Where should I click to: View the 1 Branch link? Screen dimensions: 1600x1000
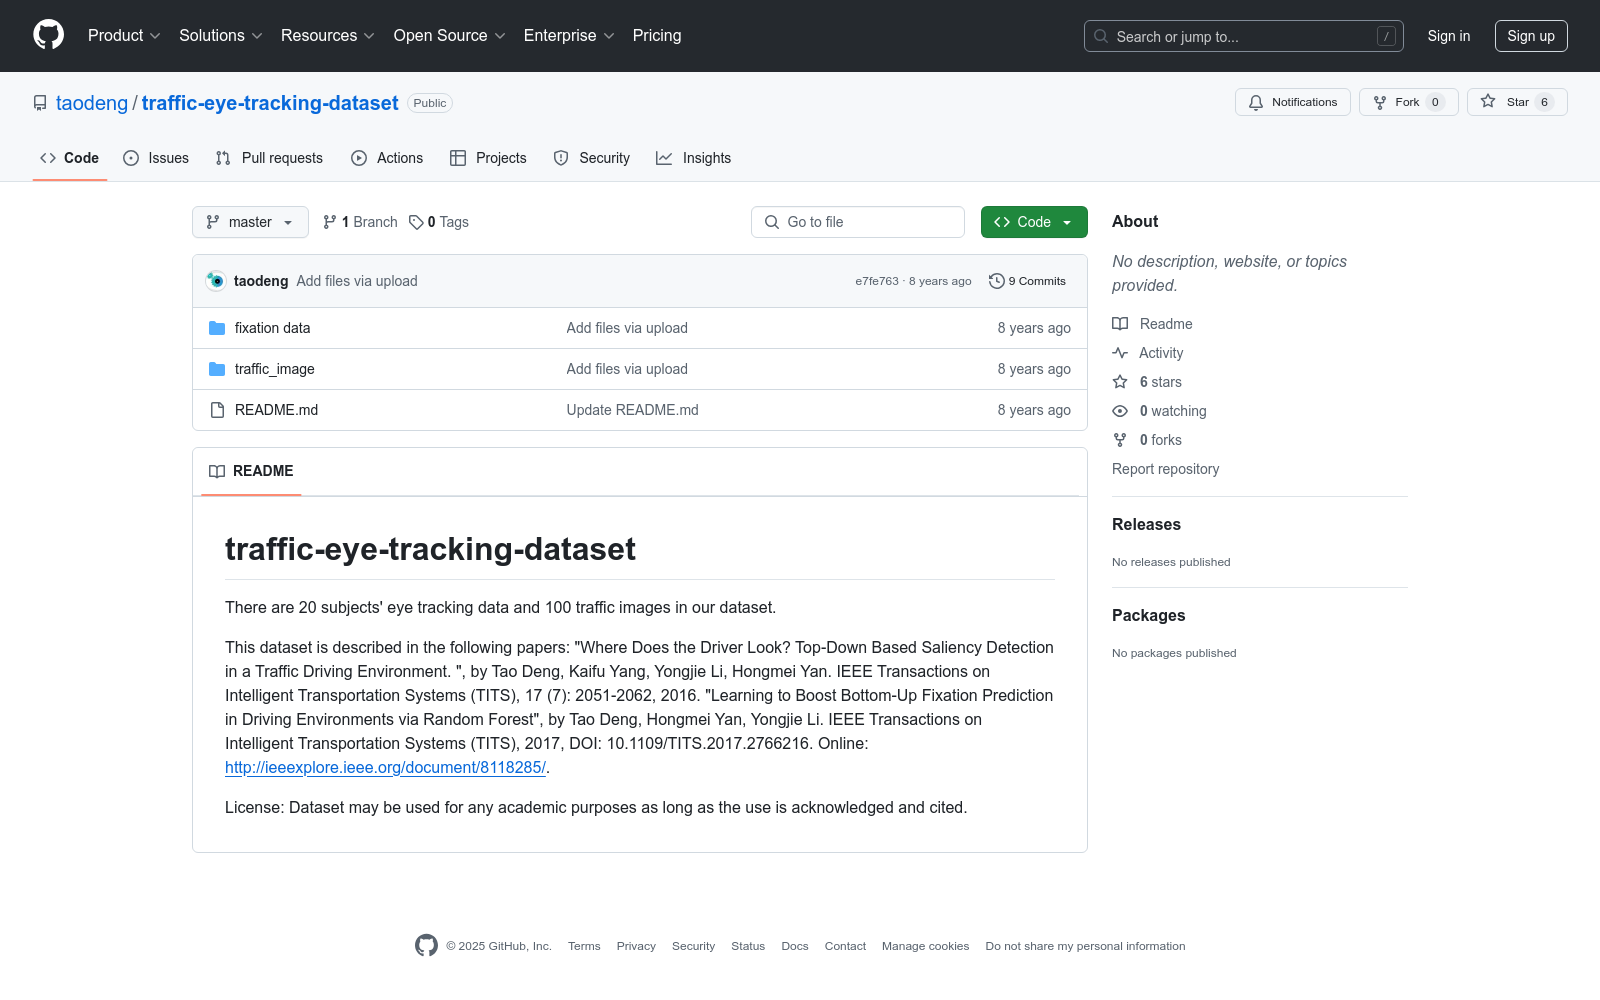pos(360,222)
